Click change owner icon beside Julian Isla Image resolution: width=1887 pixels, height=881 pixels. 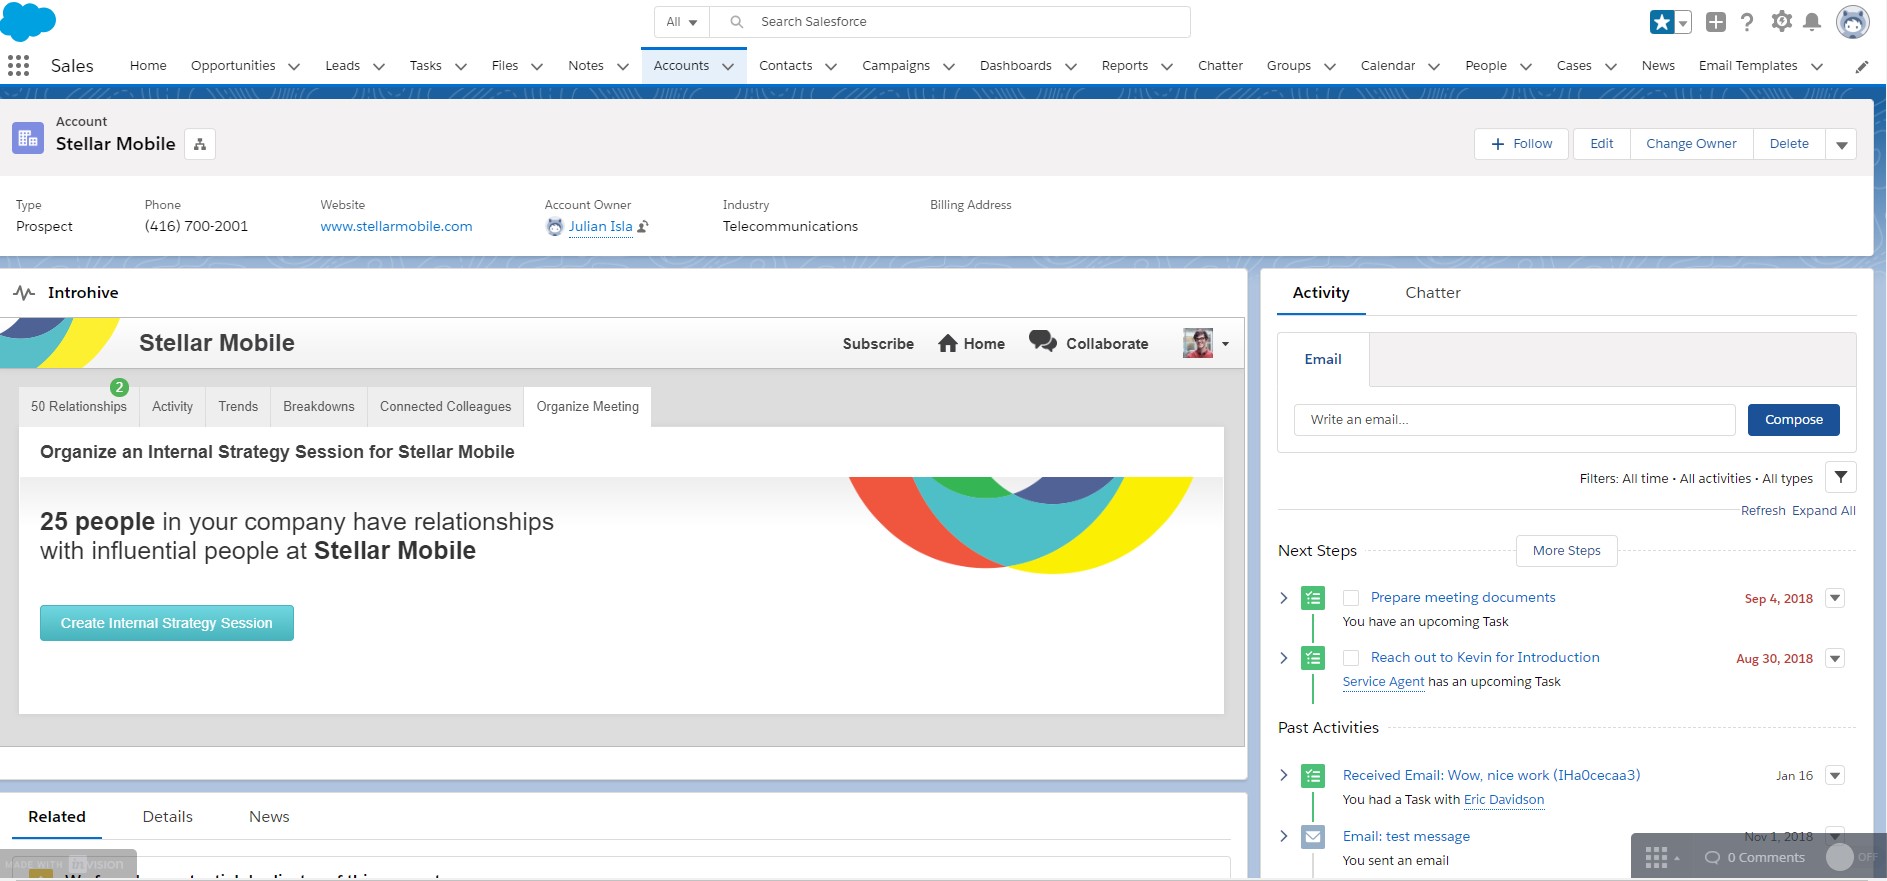[x=643, y=227]
